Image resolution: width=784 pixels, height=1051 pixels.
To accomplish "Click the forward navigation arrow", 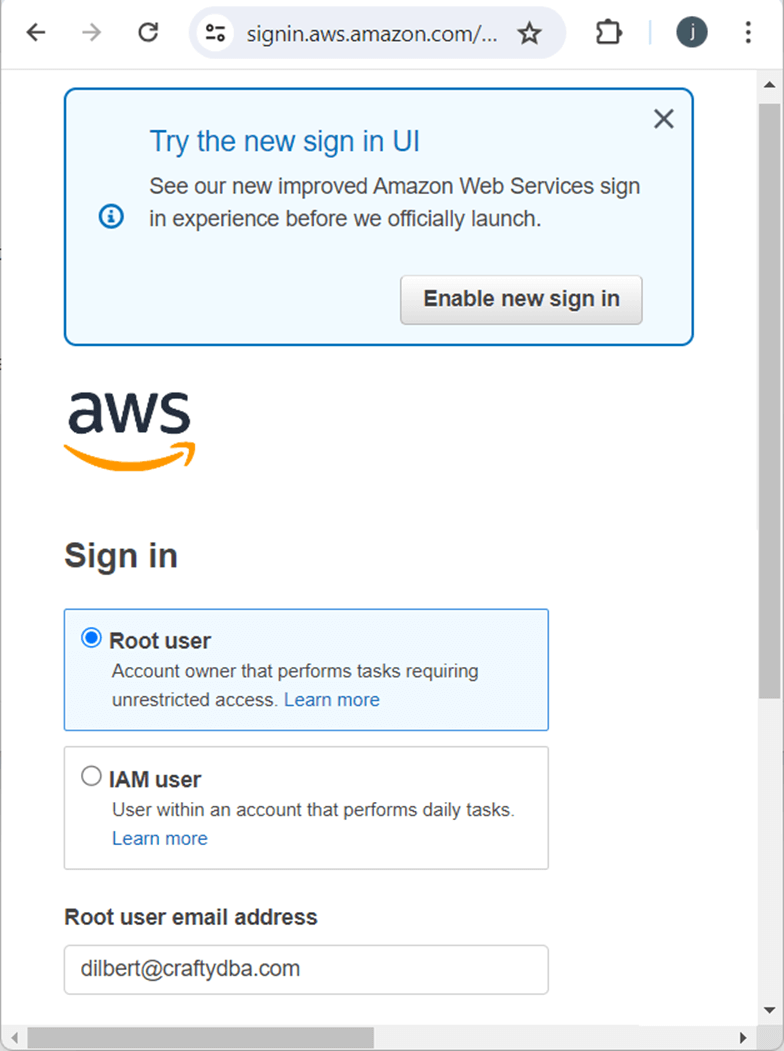I will click(92, 31).
